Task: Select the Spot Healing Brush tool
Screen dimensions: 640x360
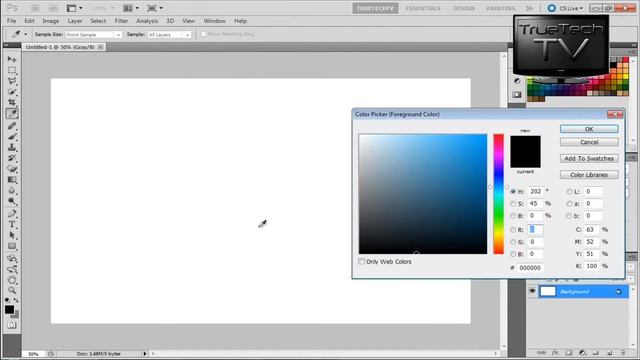Action: (x=12, y=126)
